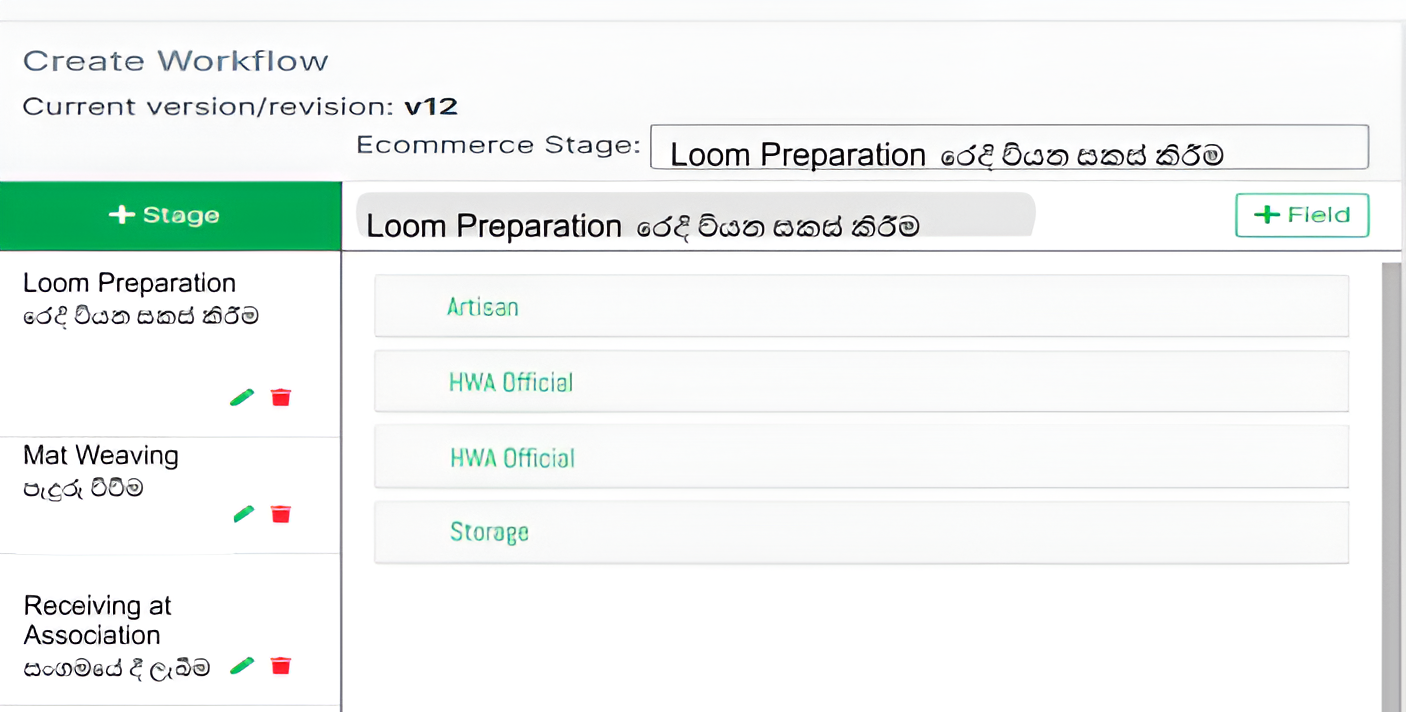Screen dimensions: 1406x712
Task: Expand the lower HWA Official field row
Action: 861,457
